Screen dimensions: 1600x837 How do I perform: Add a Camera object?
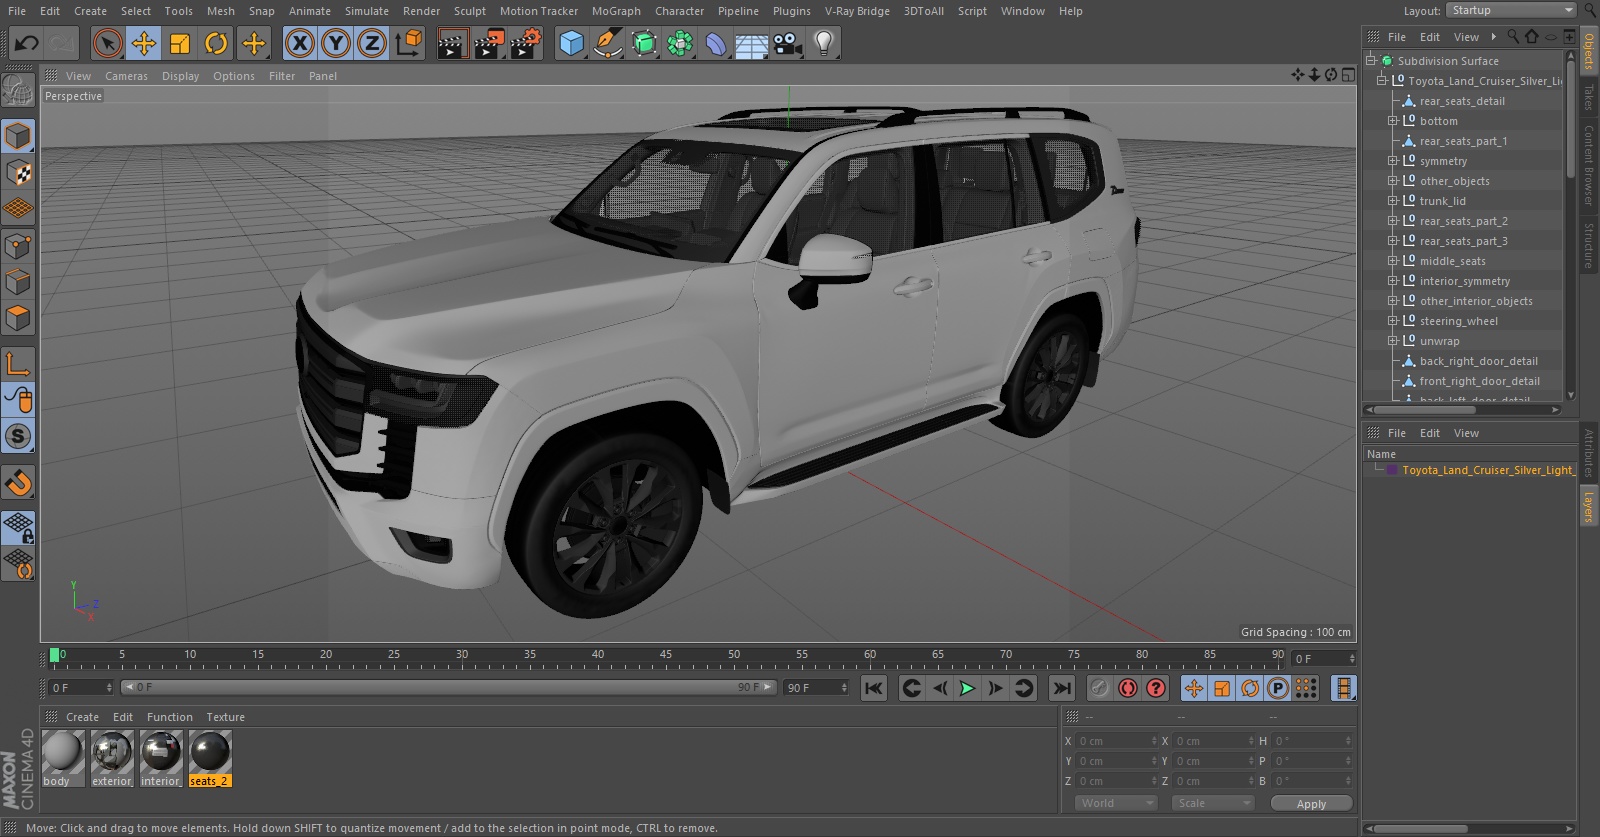tap(788, 43)
